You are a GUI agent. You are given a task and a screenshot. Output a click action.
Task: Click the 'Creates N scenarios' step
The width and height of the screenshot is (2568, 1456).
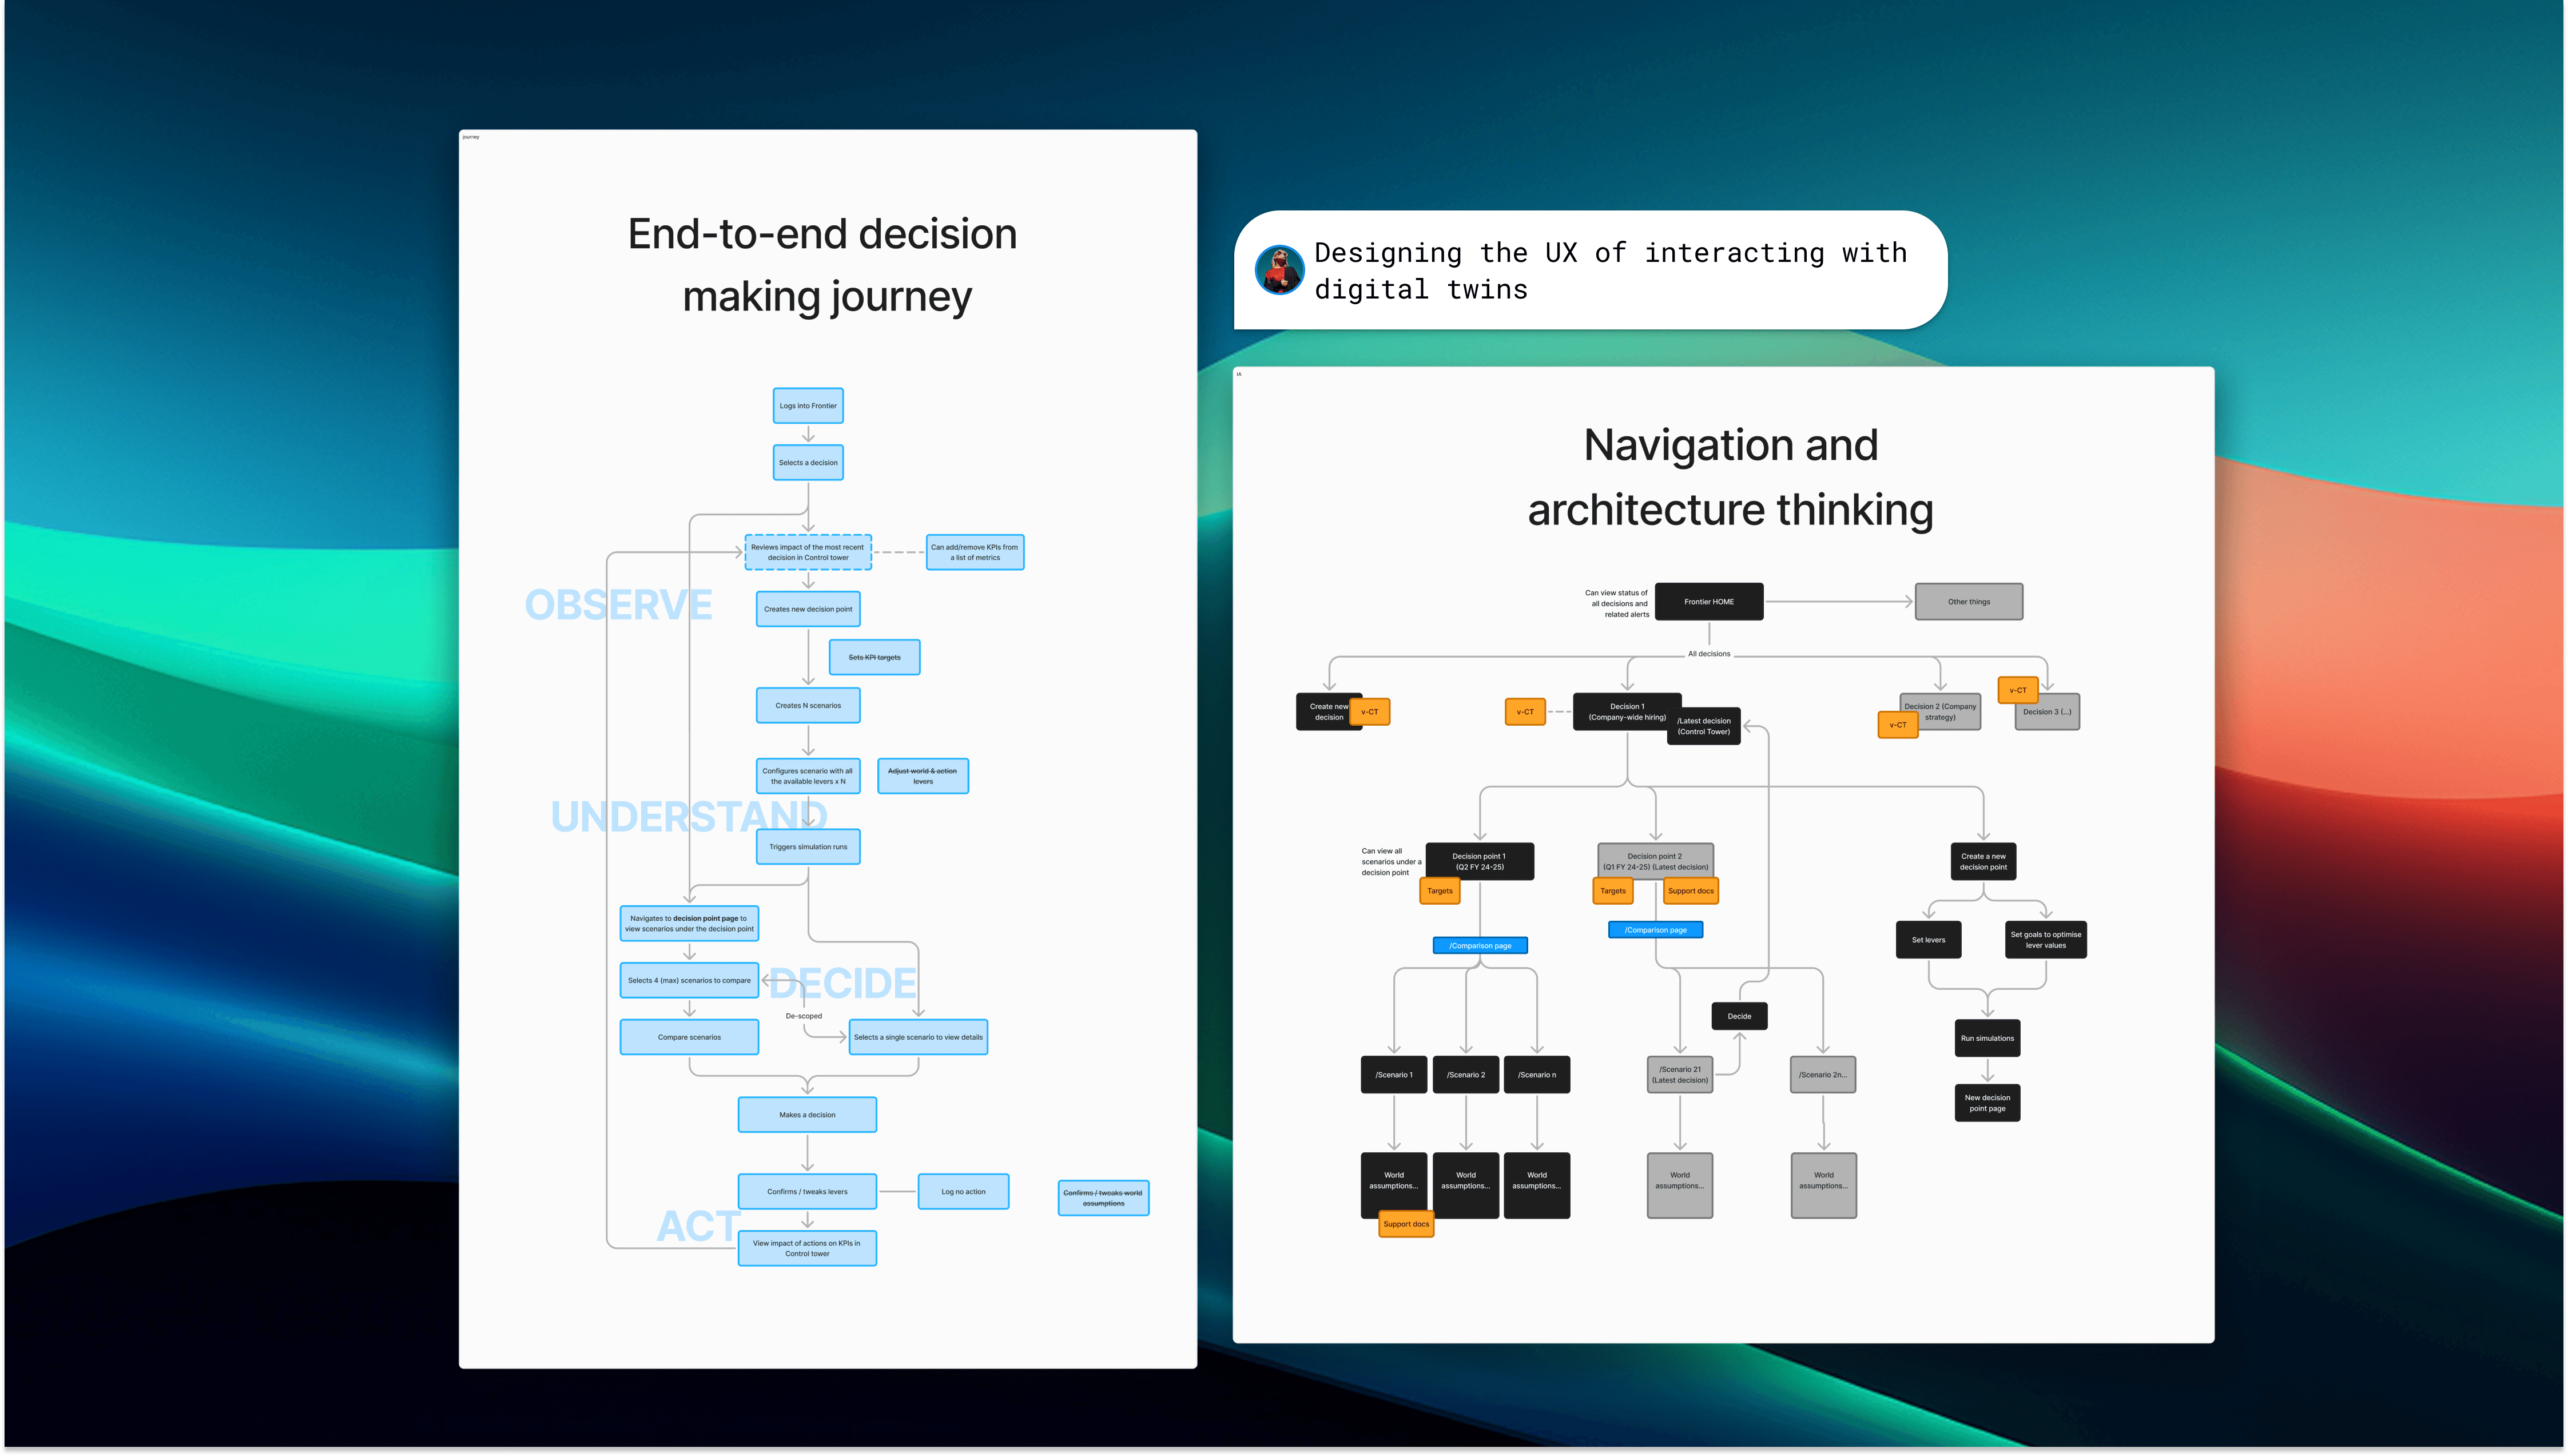coord(808,705)
